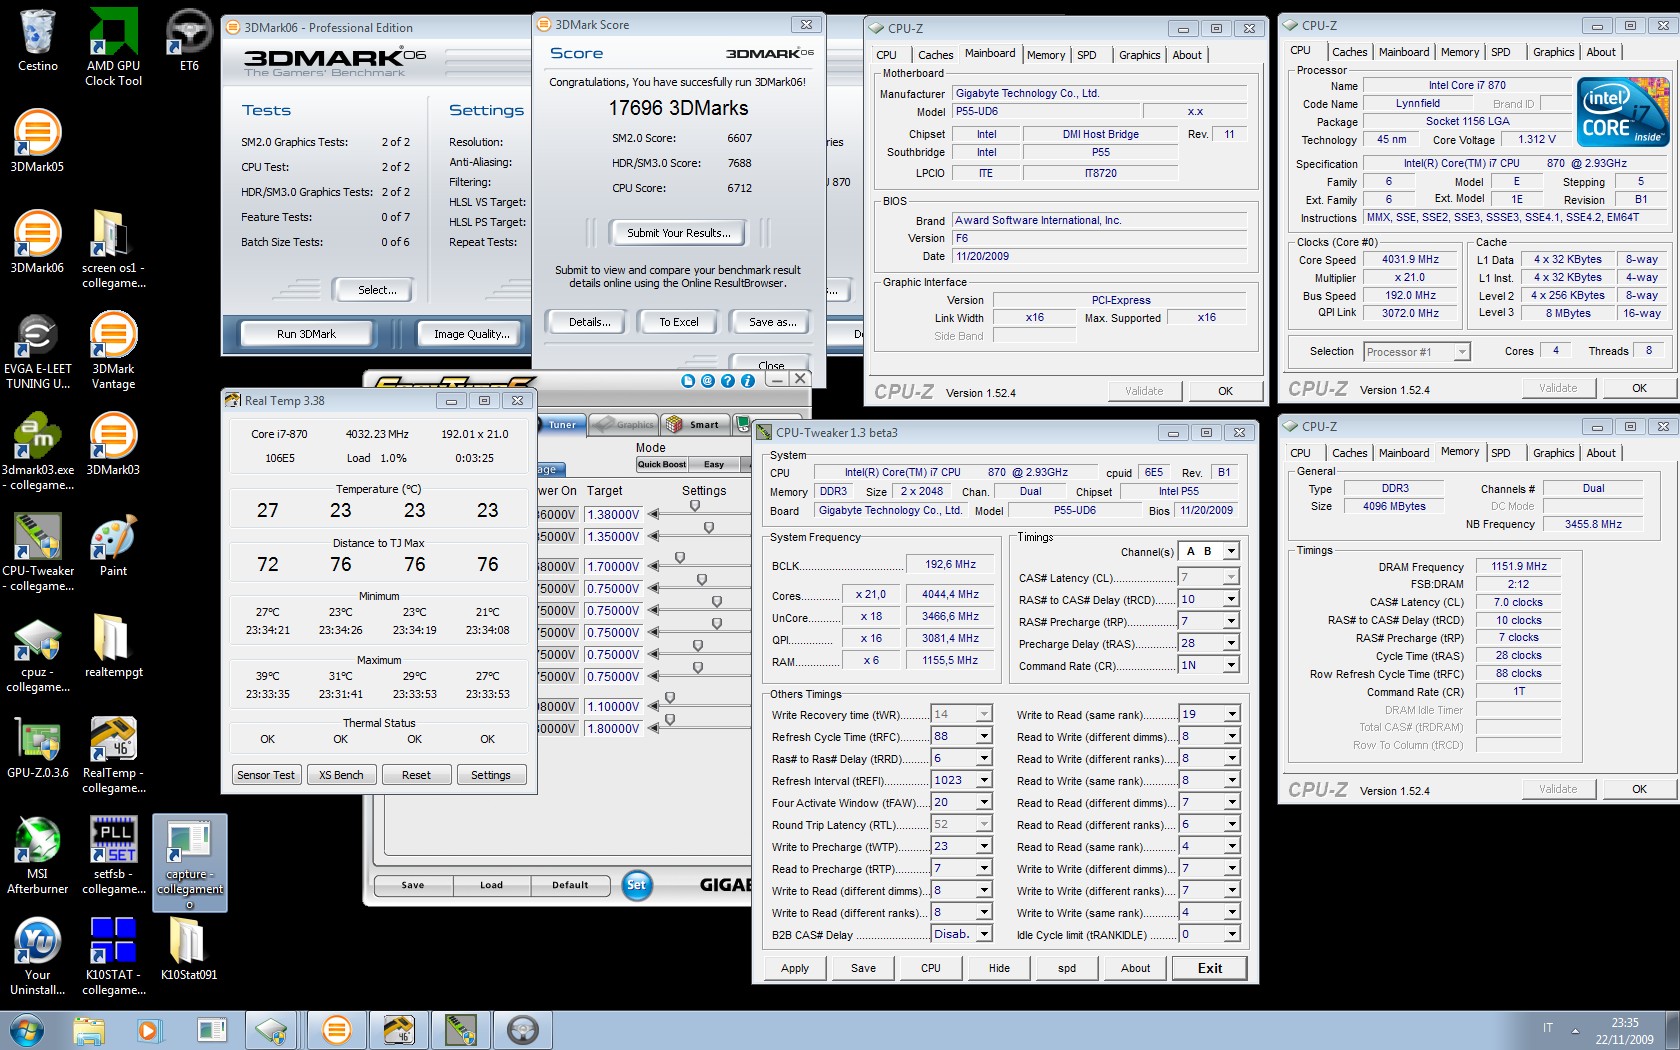Switch to 3DMark06 in the taskbar
The image size is (1680, 1050).
[336, 1030]
